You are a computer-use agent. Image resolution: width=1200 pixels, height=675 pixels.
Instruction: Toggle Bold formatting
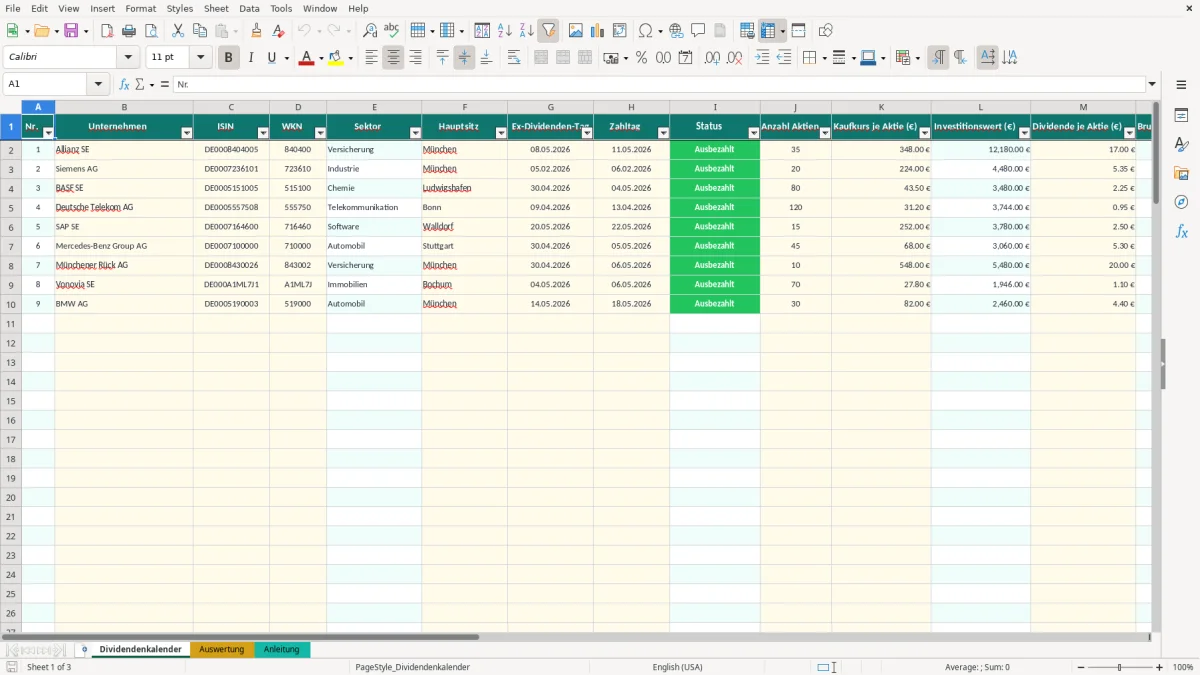[x=228, y=58]
